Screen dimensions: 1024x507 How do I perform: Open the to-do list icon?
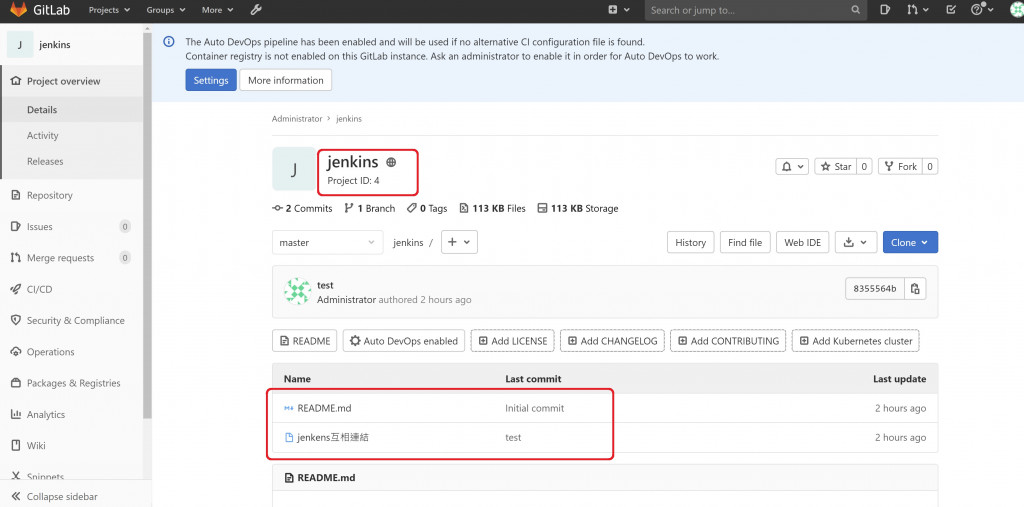click(951, 10)
